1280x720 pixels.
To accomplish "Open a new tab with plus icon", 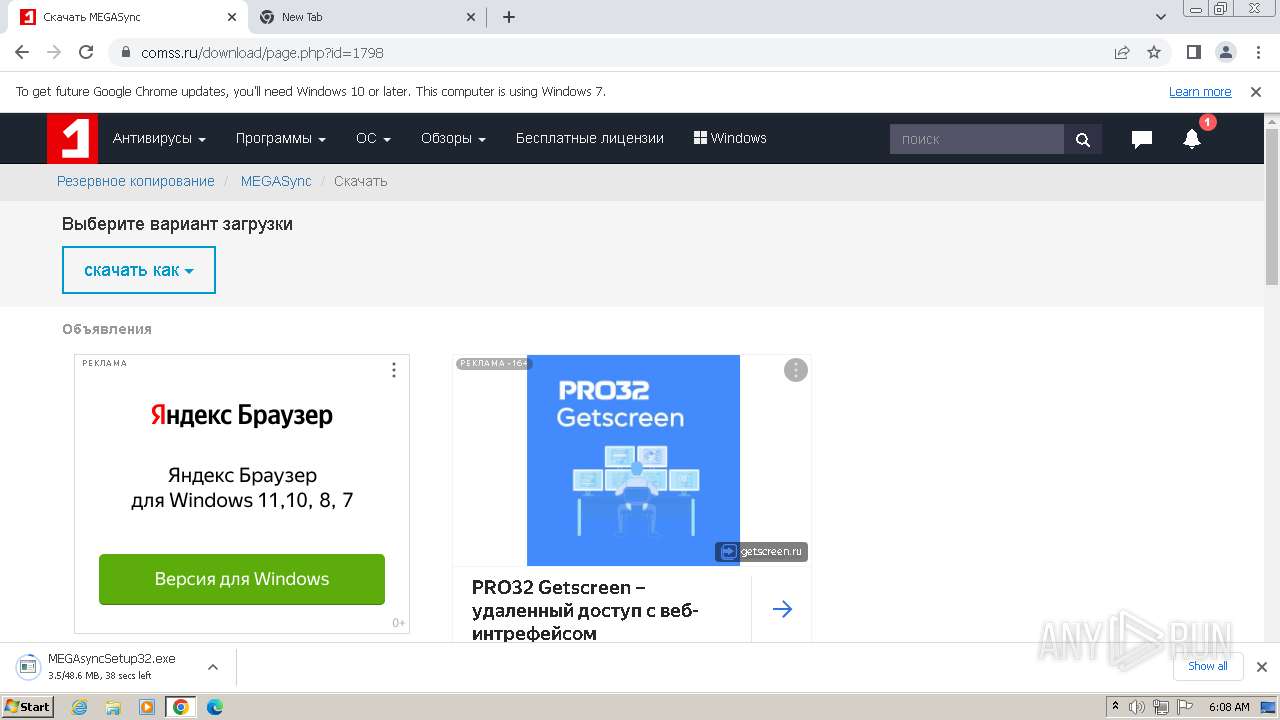I will 508,17.
